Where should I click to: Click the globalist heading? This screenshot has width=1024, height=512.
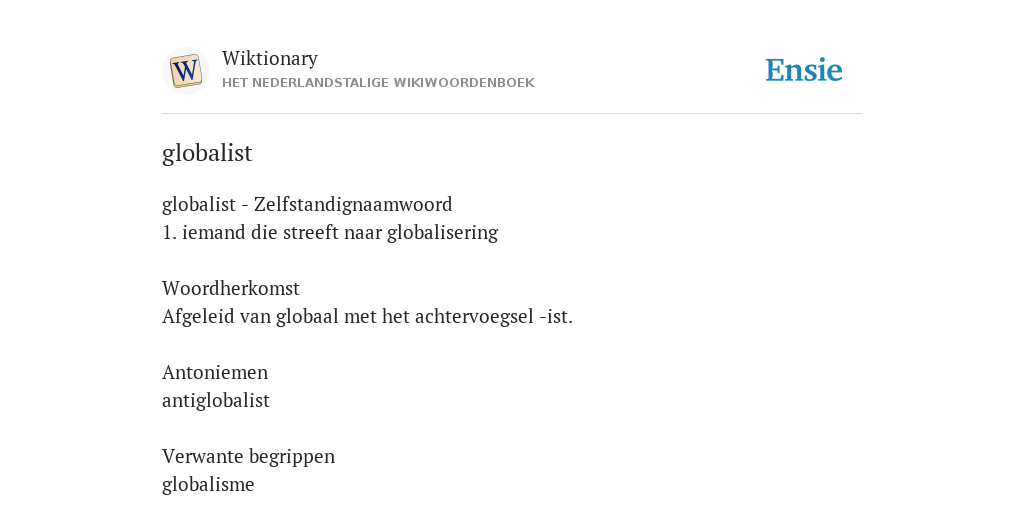click(207, 153)
